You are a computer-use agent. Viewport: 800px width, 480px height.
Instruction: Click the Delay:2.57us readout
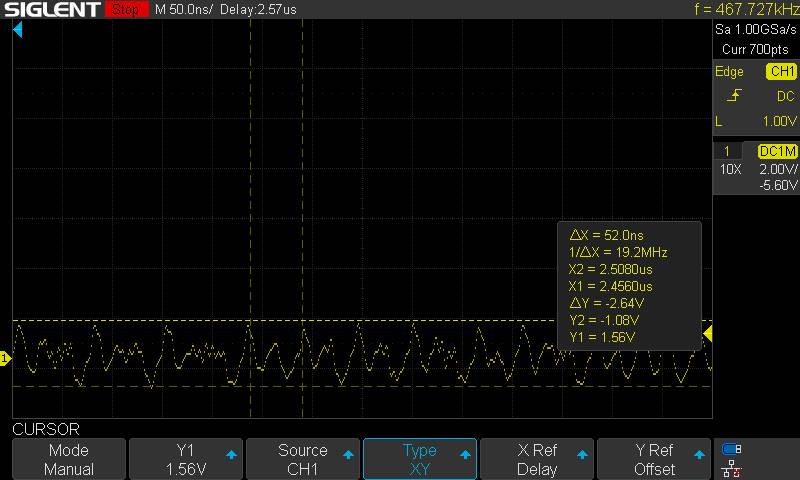pyautogui.click(x=258, y=10)
